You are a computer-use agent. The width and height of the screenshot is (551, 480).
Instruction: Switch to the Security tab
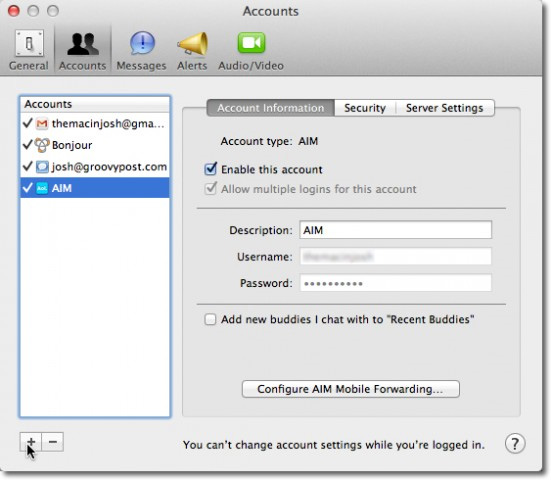point(365,108)
